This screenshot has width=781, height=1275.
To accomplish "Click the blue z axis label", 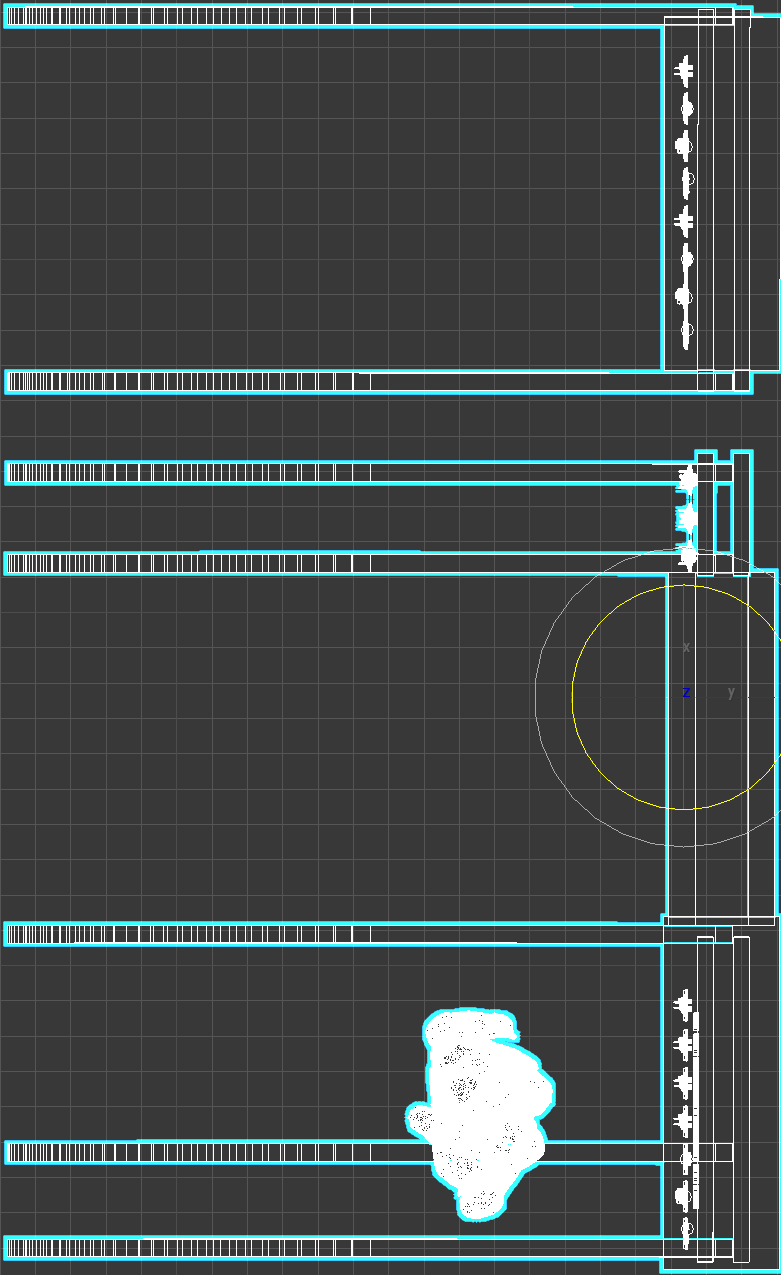I will [686, 692].
